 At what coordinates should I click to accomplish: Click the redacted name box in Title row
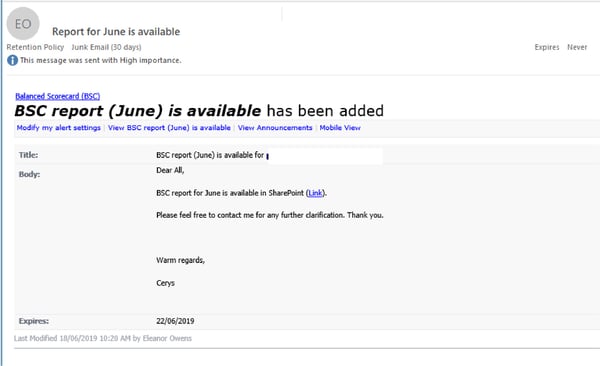point(325,156)
